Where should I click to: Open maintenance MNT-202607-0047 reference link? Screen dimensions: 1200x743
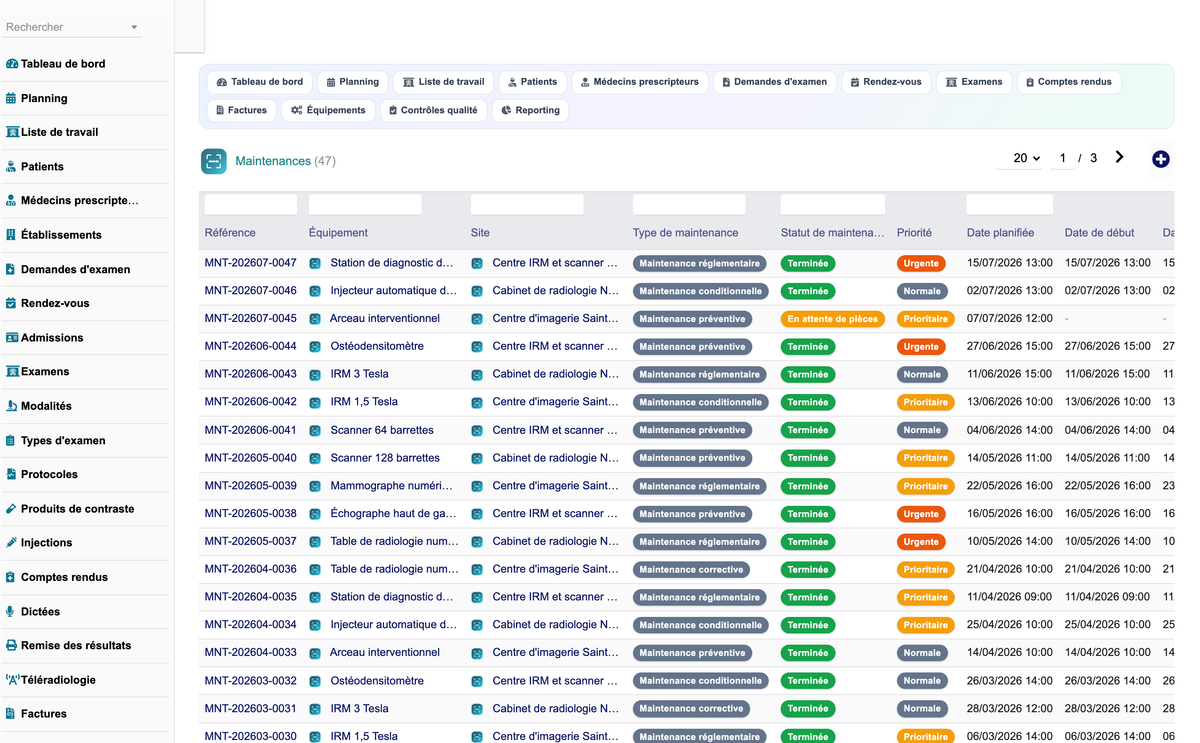tap(251, 263)
